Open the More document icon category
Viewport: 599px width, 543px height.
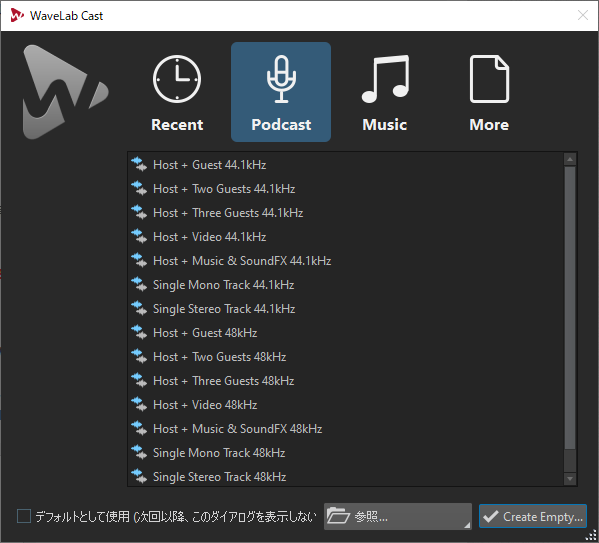point(489,79)
